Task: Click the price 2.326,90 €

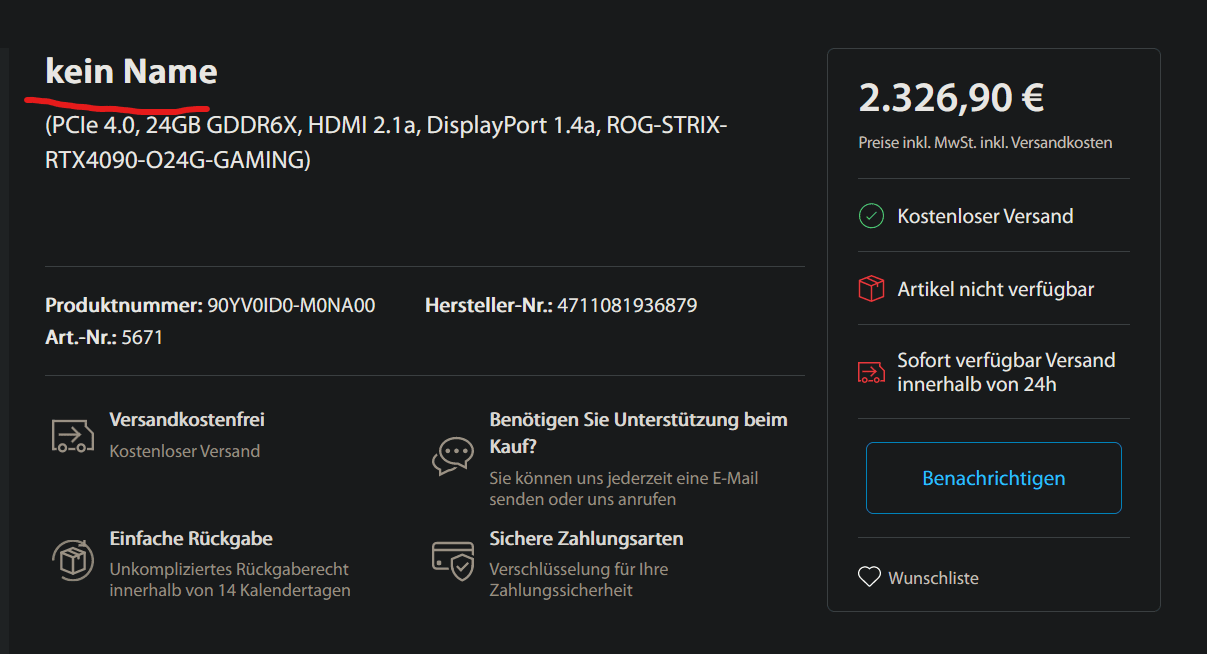Action: pyautogui.click(x=951, y=97)
